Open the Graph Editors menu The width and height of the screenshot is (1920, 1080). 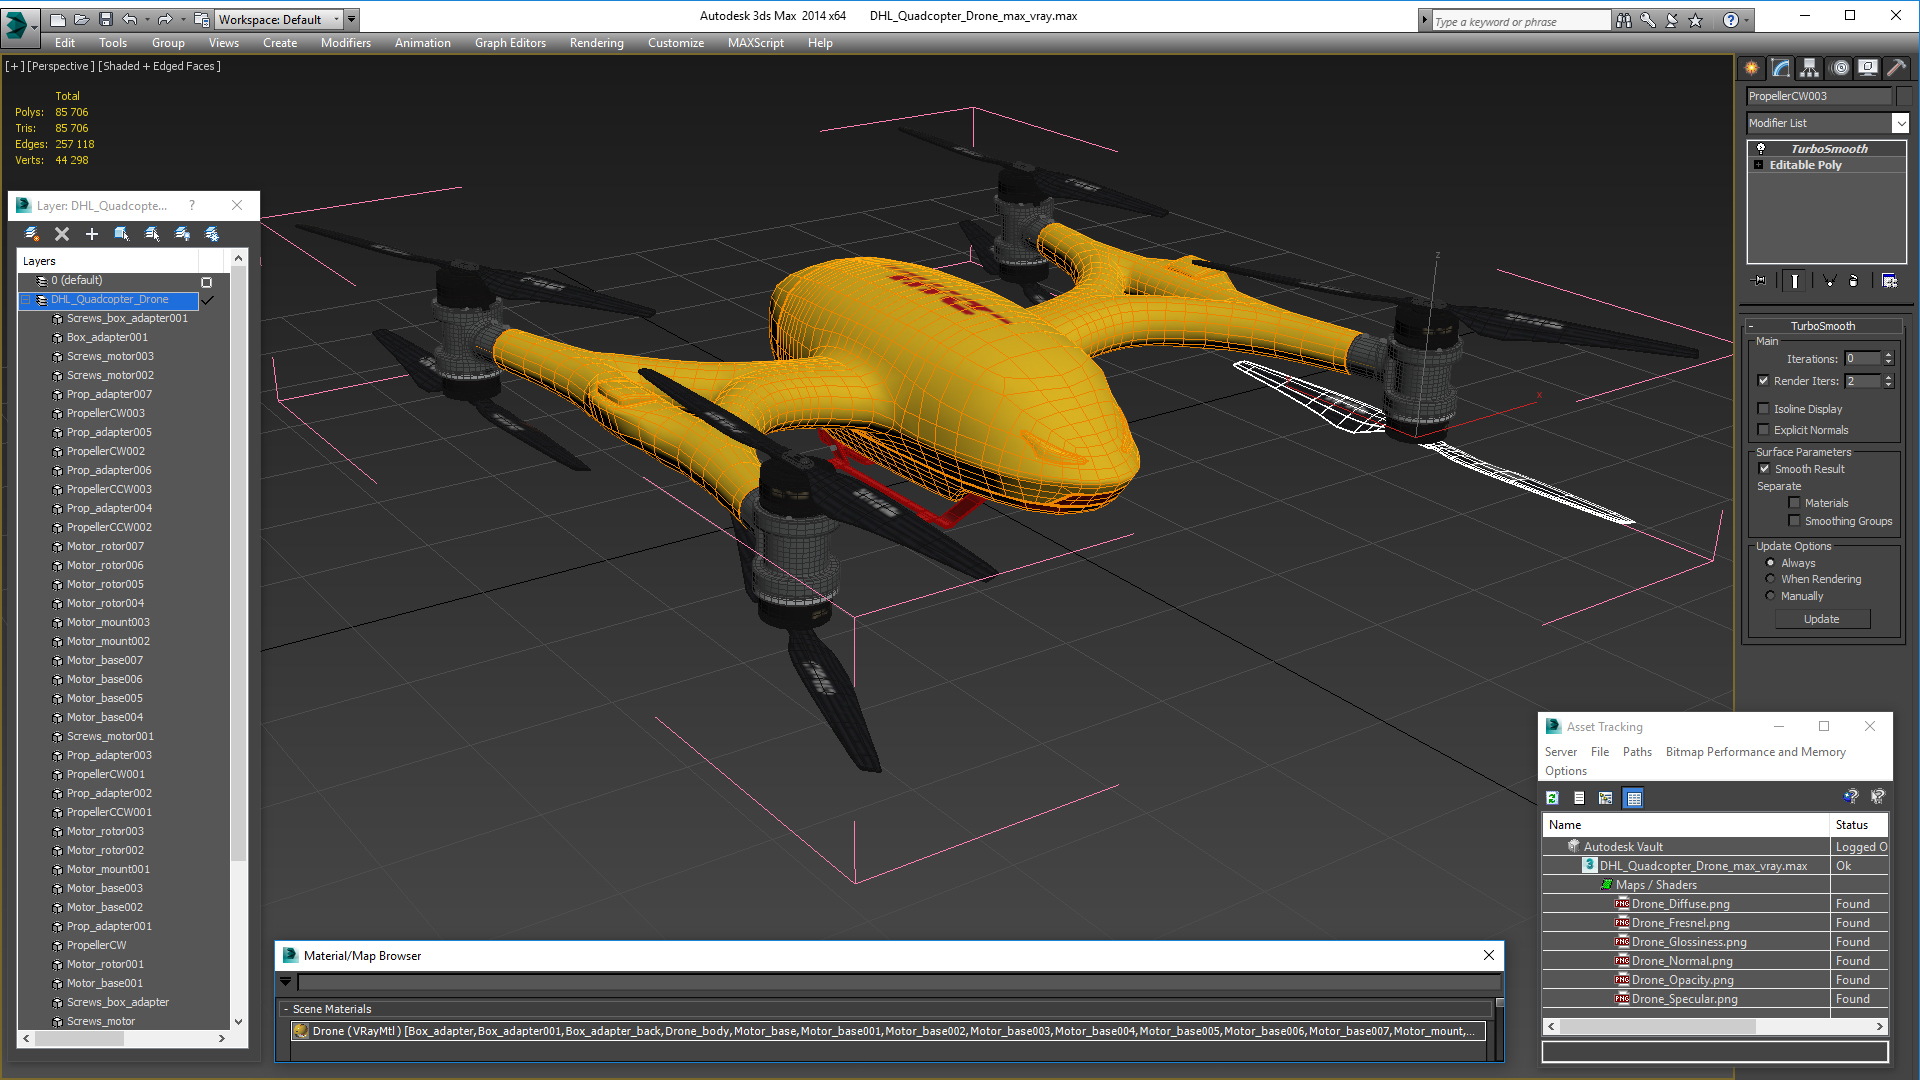[x=510, y=43]
